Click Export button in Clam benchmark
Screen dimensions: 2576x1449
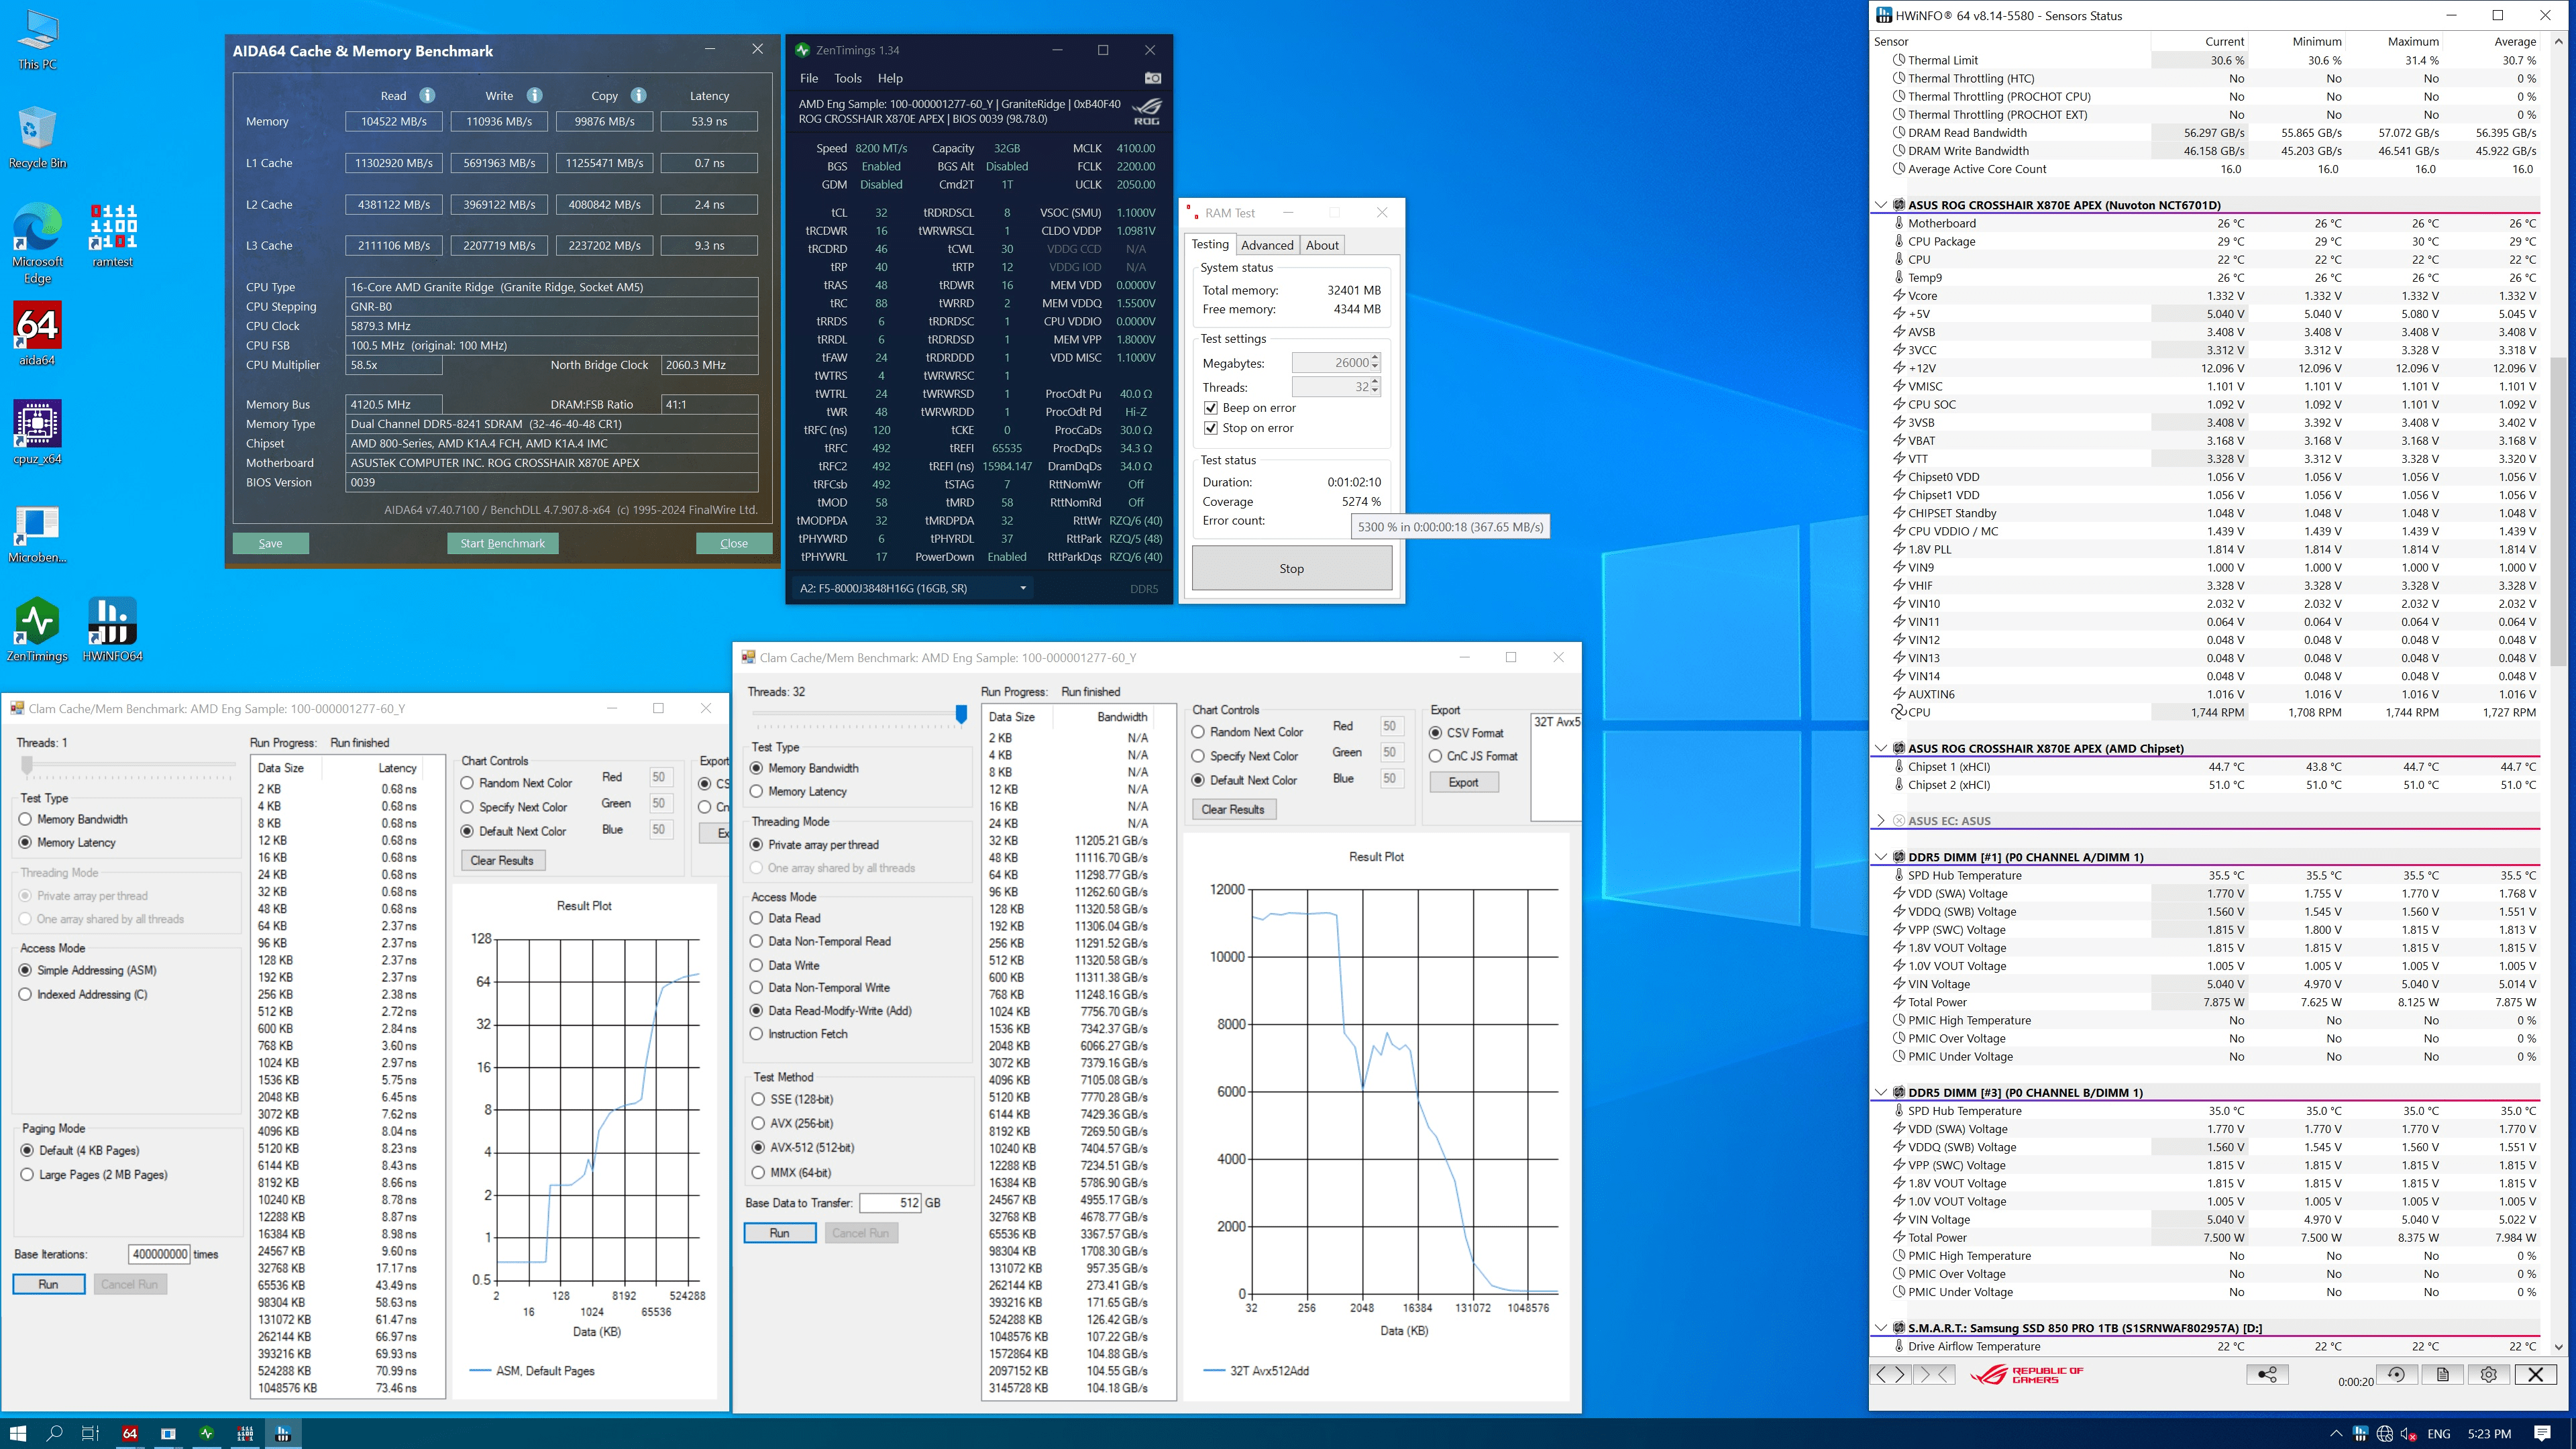tap(1463, 782)
